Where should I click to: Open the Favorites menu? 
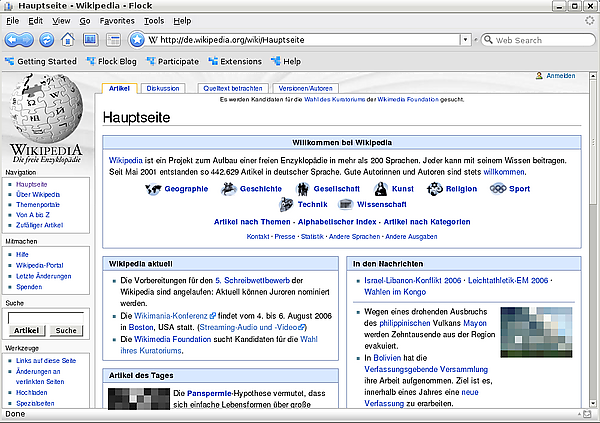click(117, 21)
